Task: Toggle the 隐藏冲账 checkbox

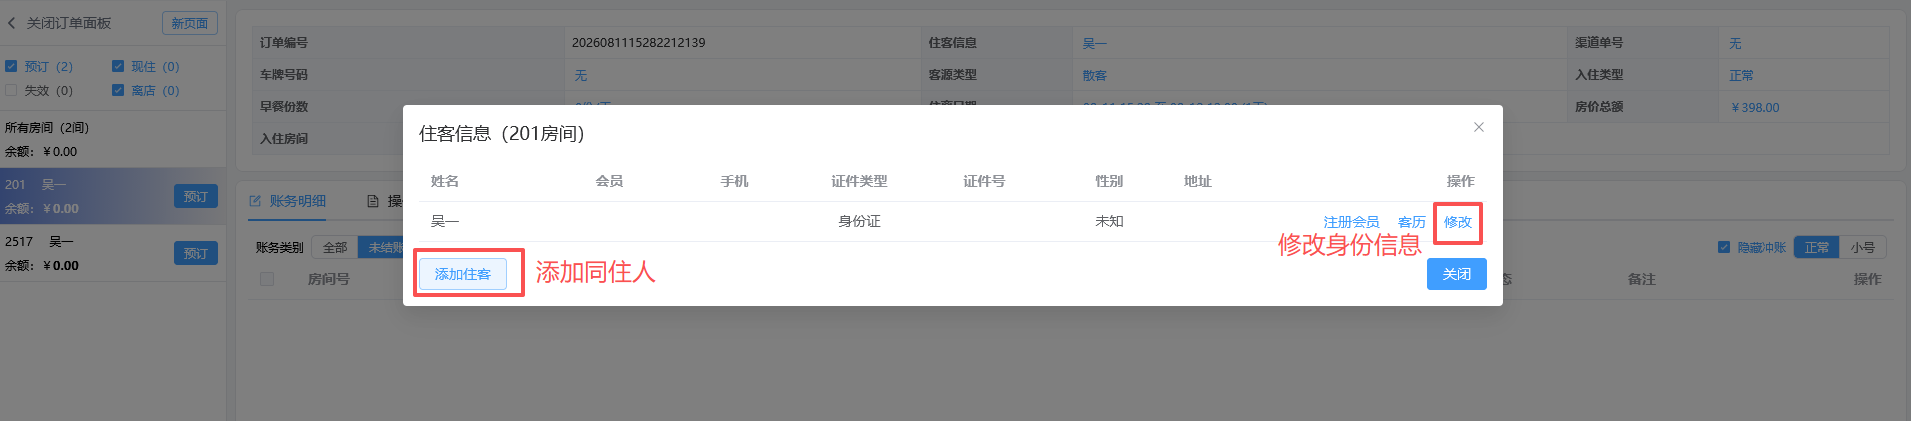Action: tap(1724, 247)
